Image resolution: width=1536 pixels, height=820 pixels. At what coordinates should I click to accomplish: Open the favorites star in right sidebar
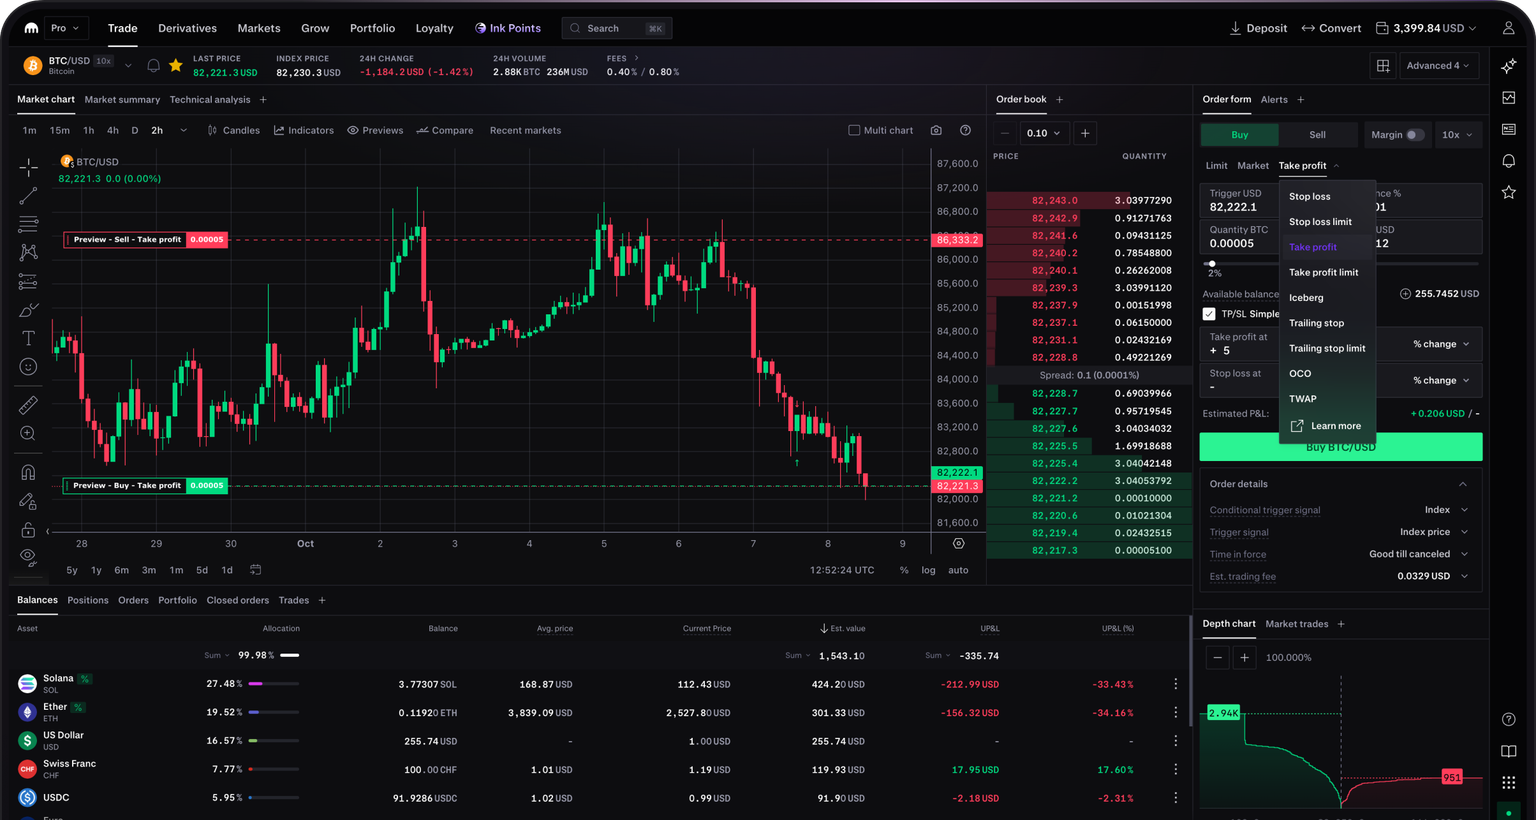coord(1508,192)
